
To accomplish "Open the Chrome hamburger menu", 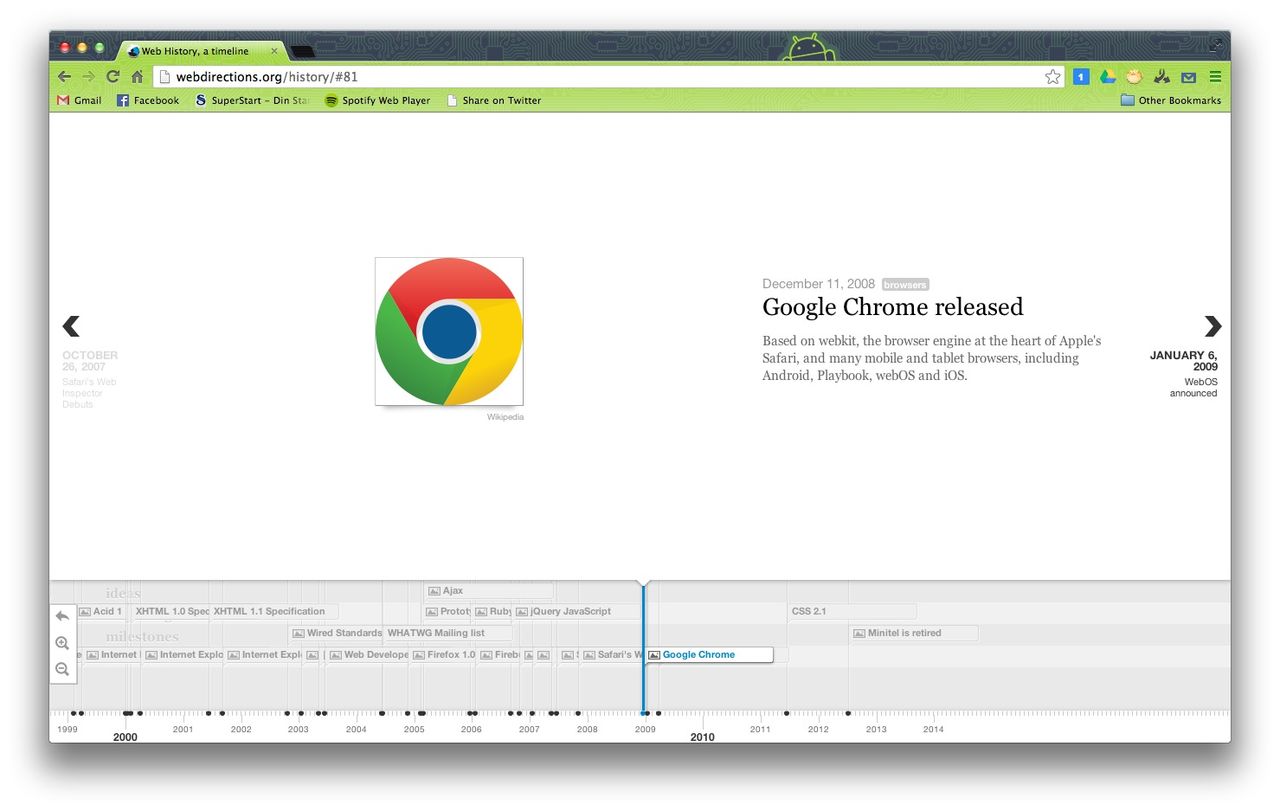I will [1215, 77].
